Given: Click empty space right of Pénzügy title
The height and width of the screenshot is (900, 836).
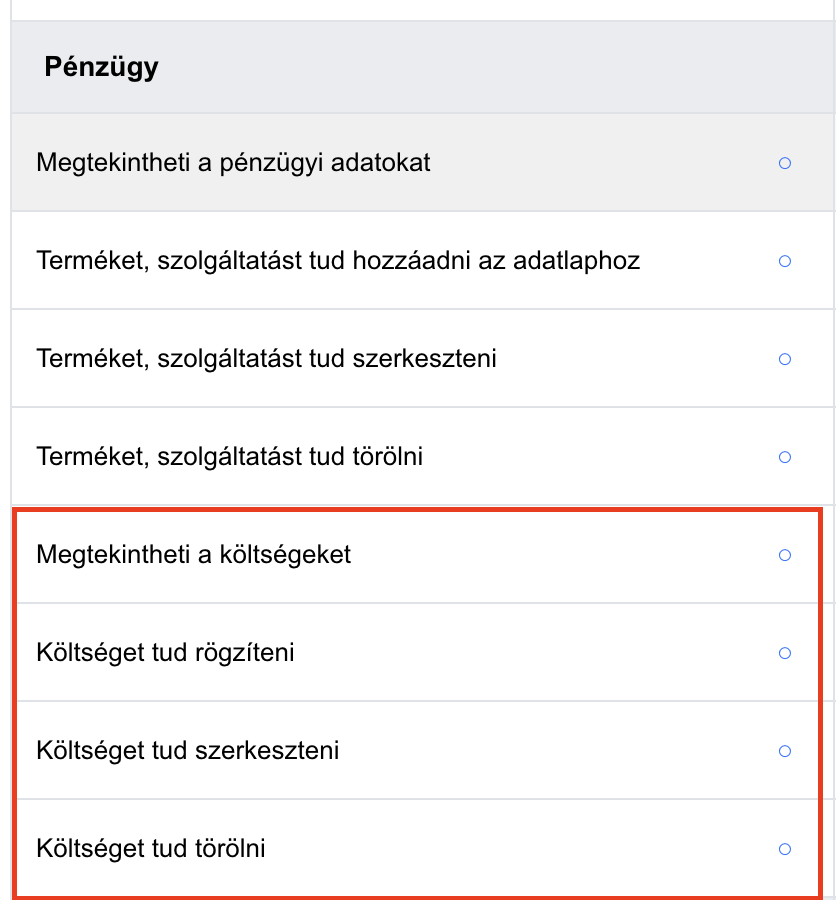Looking at the screenshot, I should [x=494, y=67].
